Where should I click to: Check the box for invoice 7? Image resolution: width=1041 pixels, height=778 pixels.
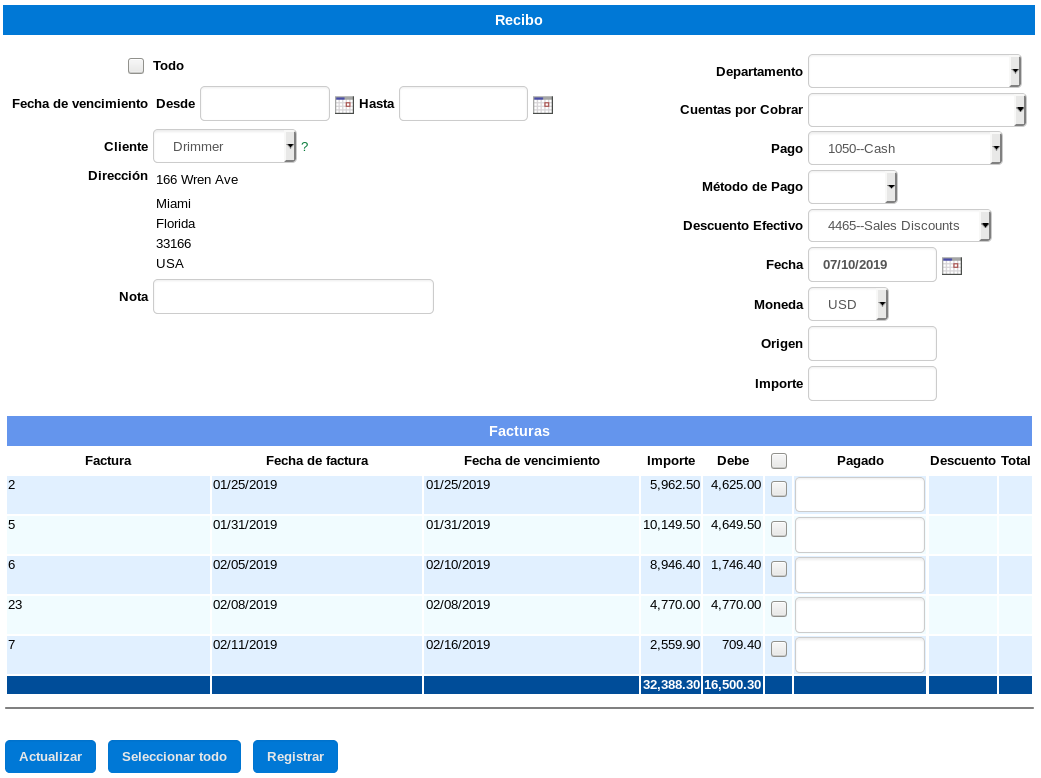pyautogui.click(x=779, y=649)
